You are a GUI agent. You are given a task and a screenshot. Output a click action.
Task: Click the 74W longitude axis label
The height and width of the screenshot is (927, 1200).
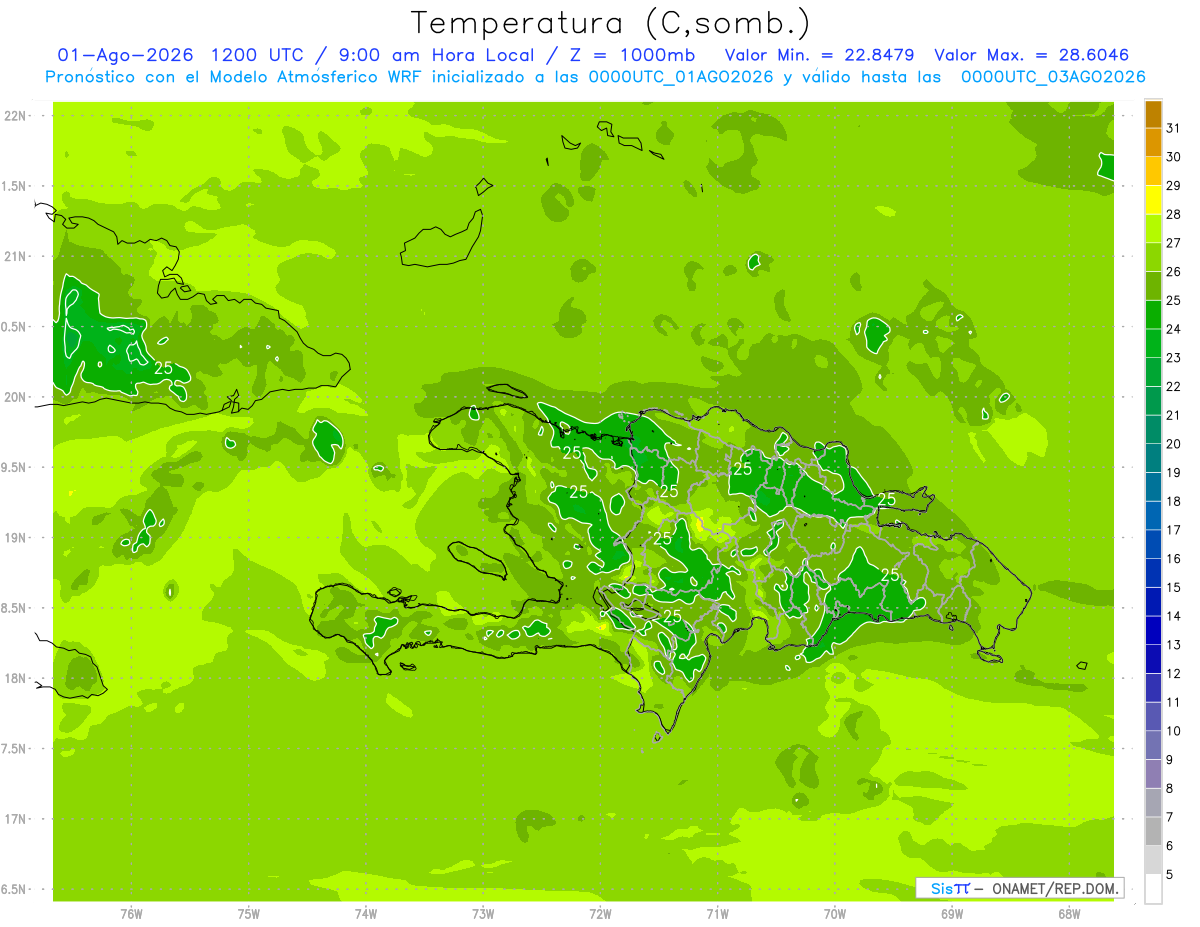pyautogui.click(x=366, y=914)
